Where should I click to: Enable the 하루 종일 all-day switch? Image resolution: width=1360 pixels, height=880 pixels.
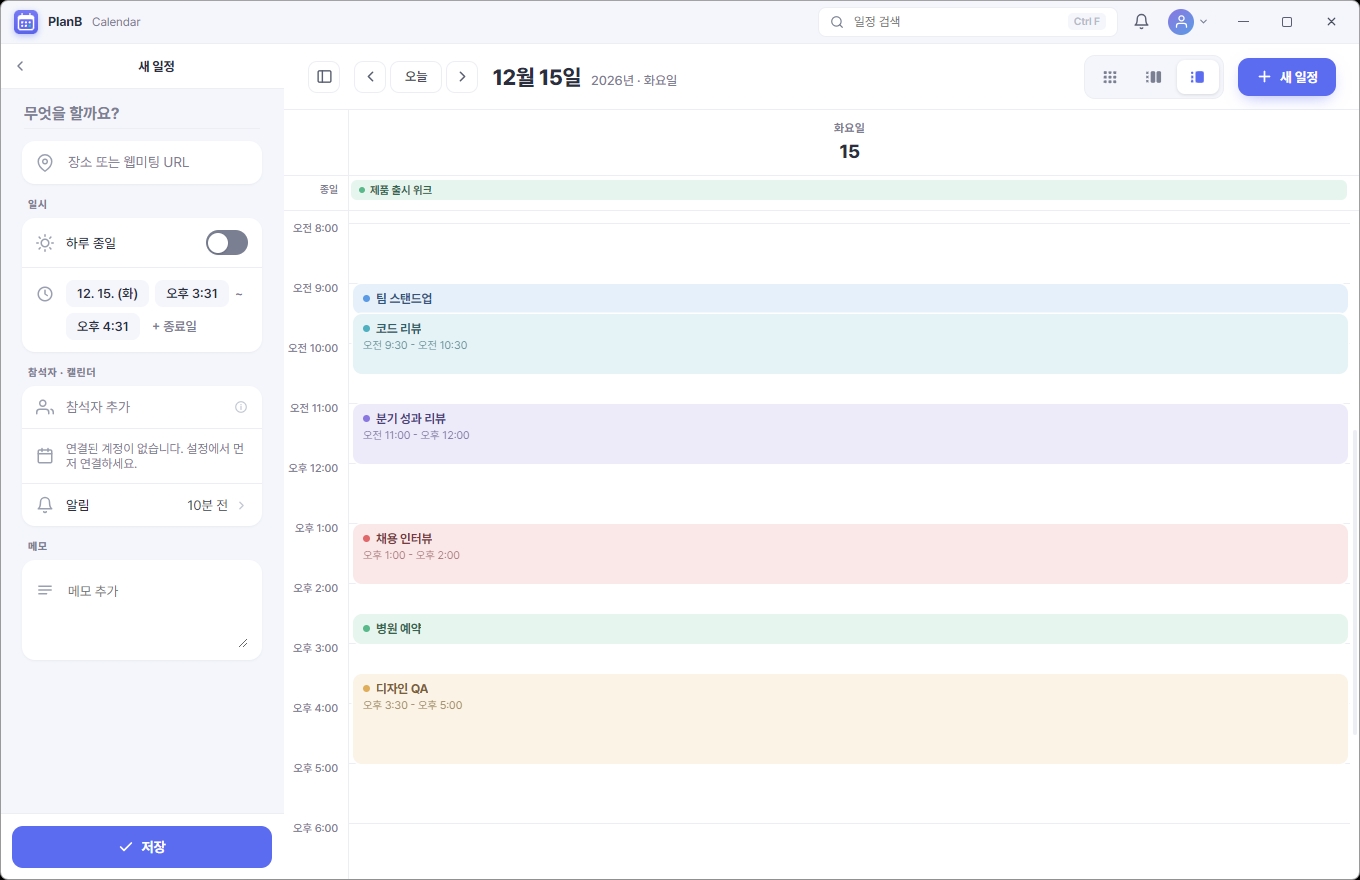click(x=227, y=243)
